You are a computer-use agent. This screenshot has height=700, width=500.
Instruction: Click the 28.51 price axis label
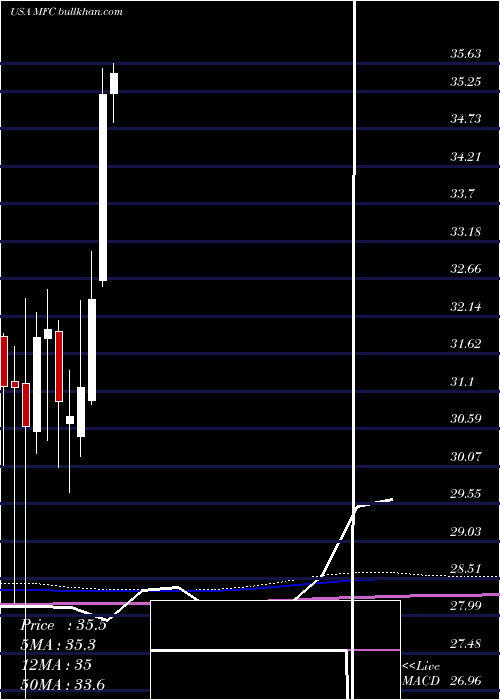(x=466, y=569)
